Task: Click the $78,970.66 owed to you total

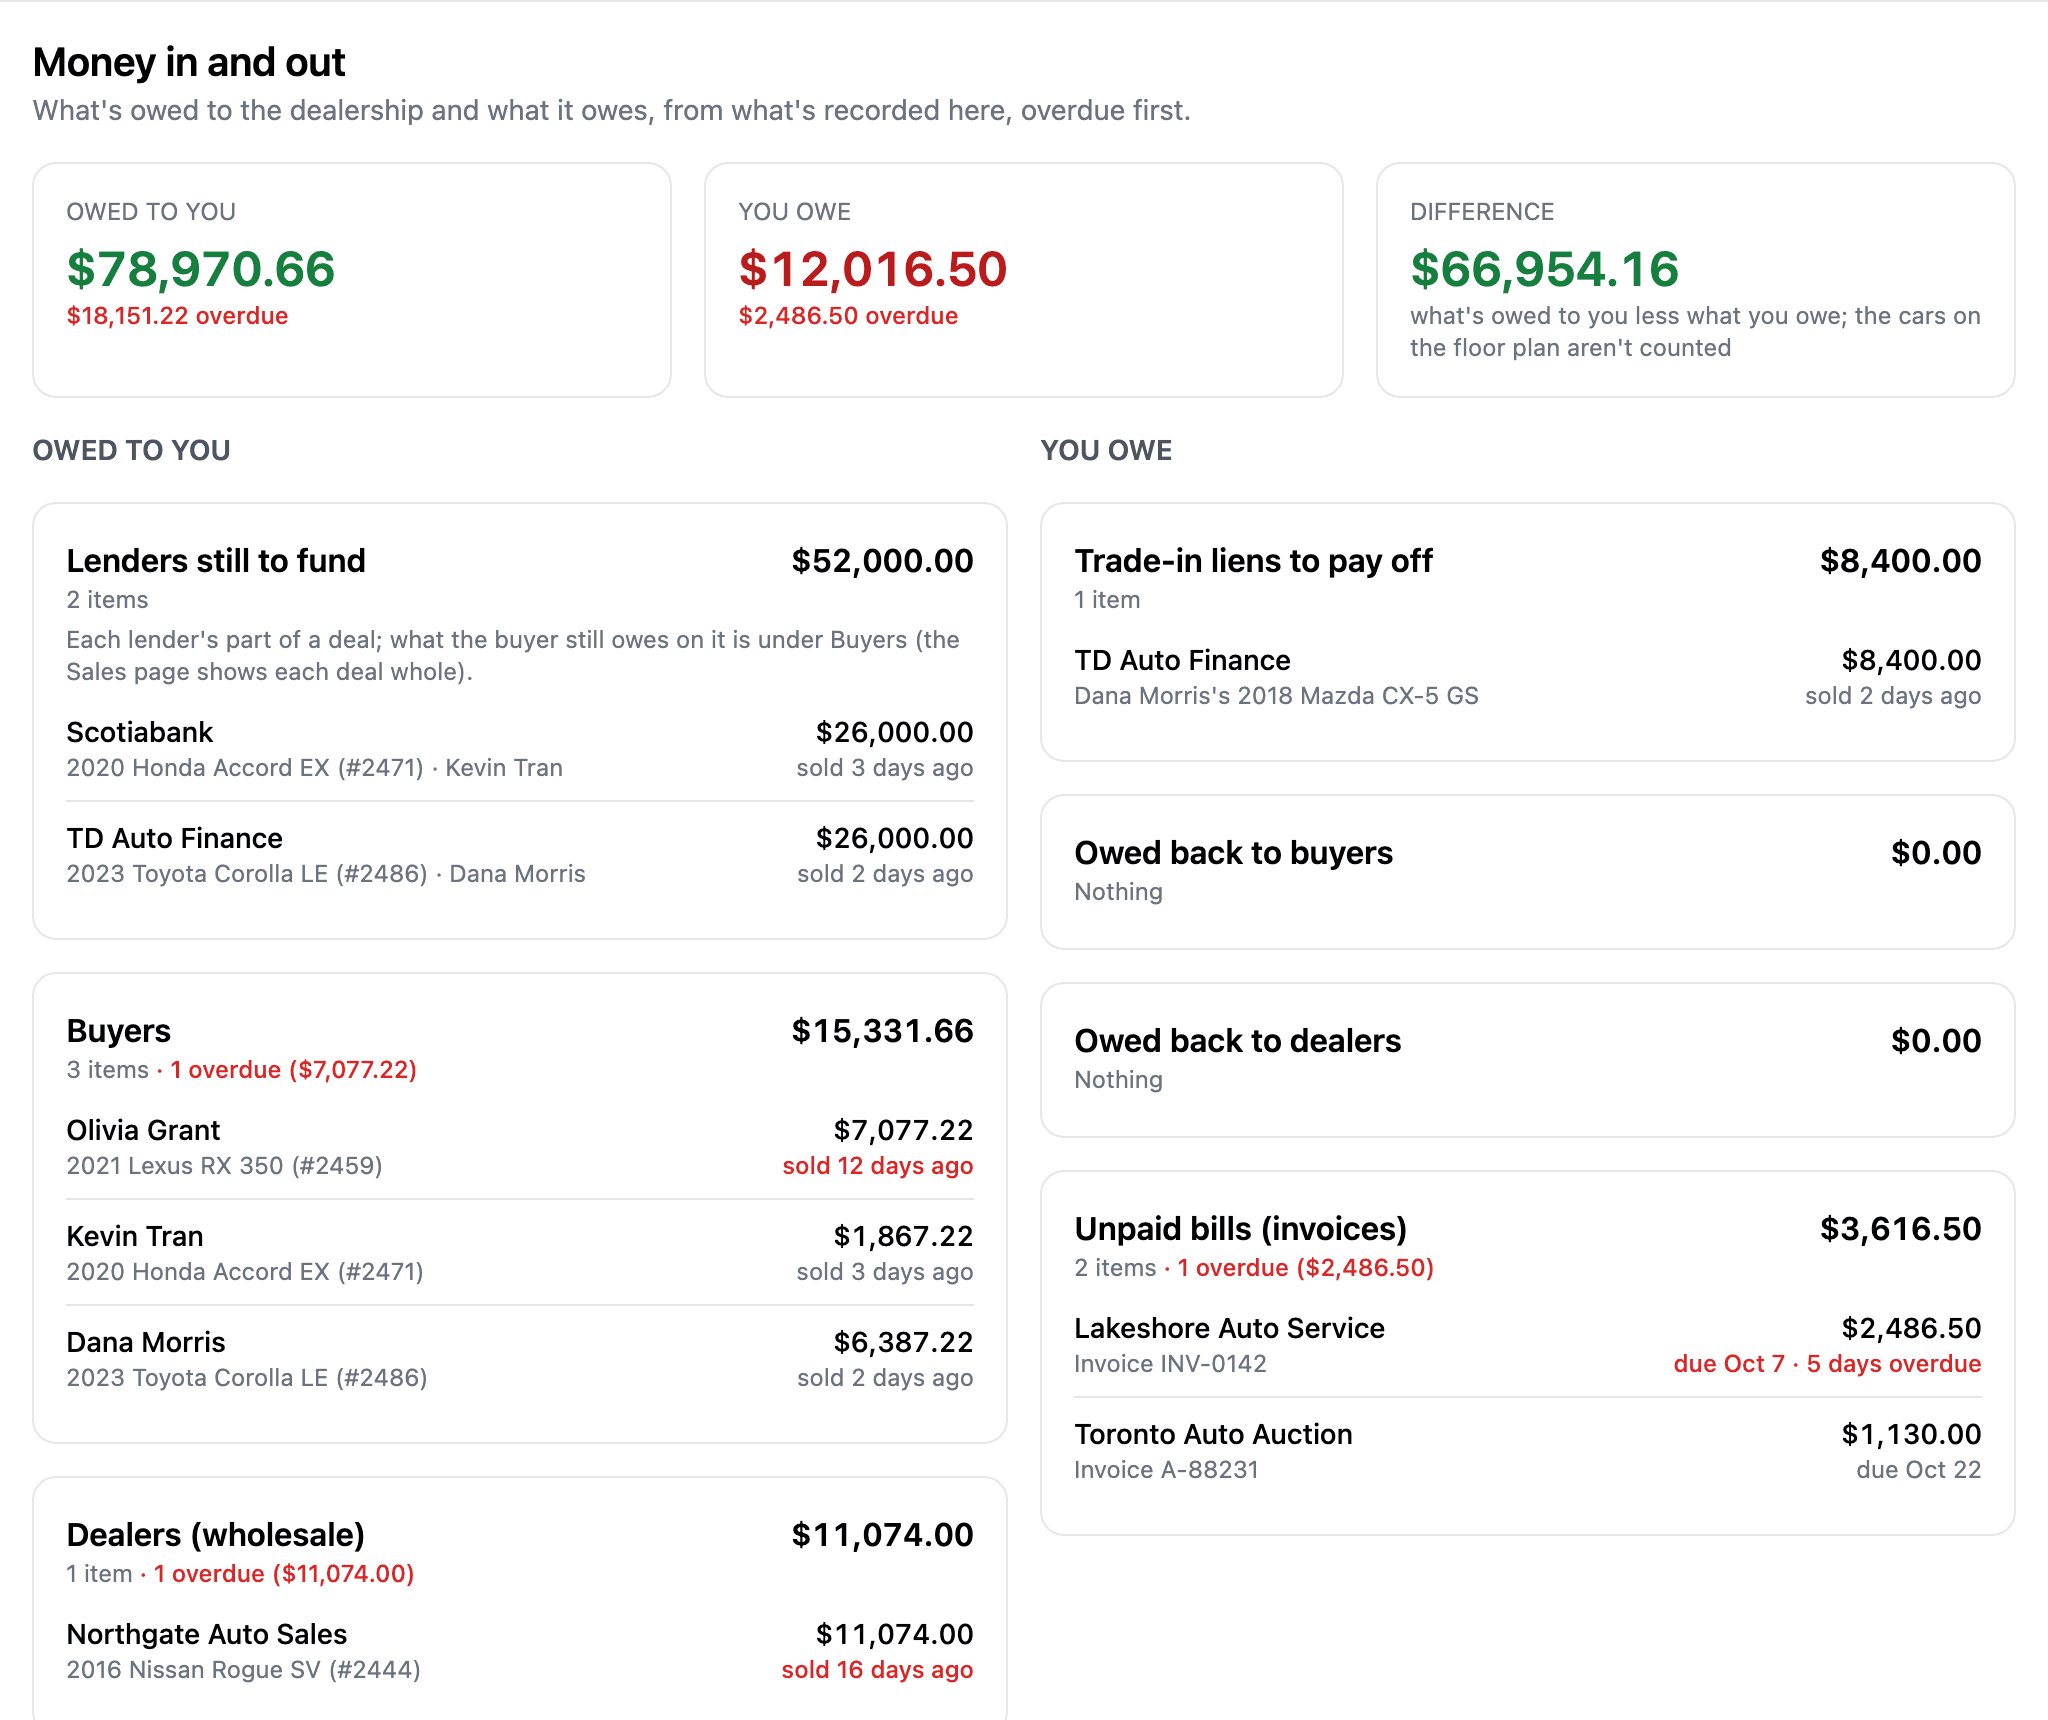Action: tap(201, 269)
